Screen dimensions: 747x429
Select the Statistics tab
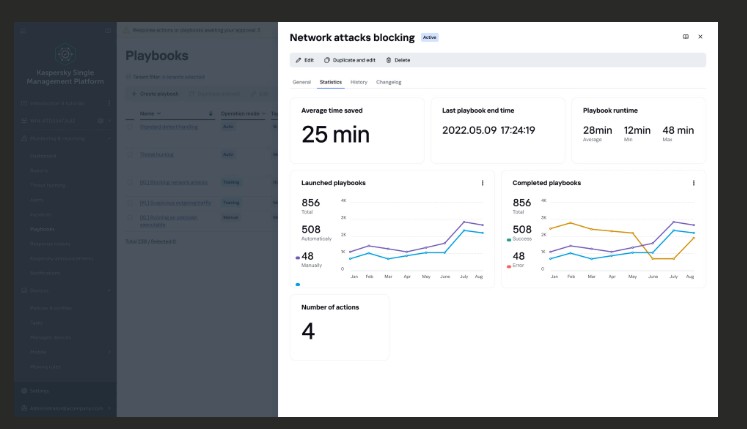[330, 82]
